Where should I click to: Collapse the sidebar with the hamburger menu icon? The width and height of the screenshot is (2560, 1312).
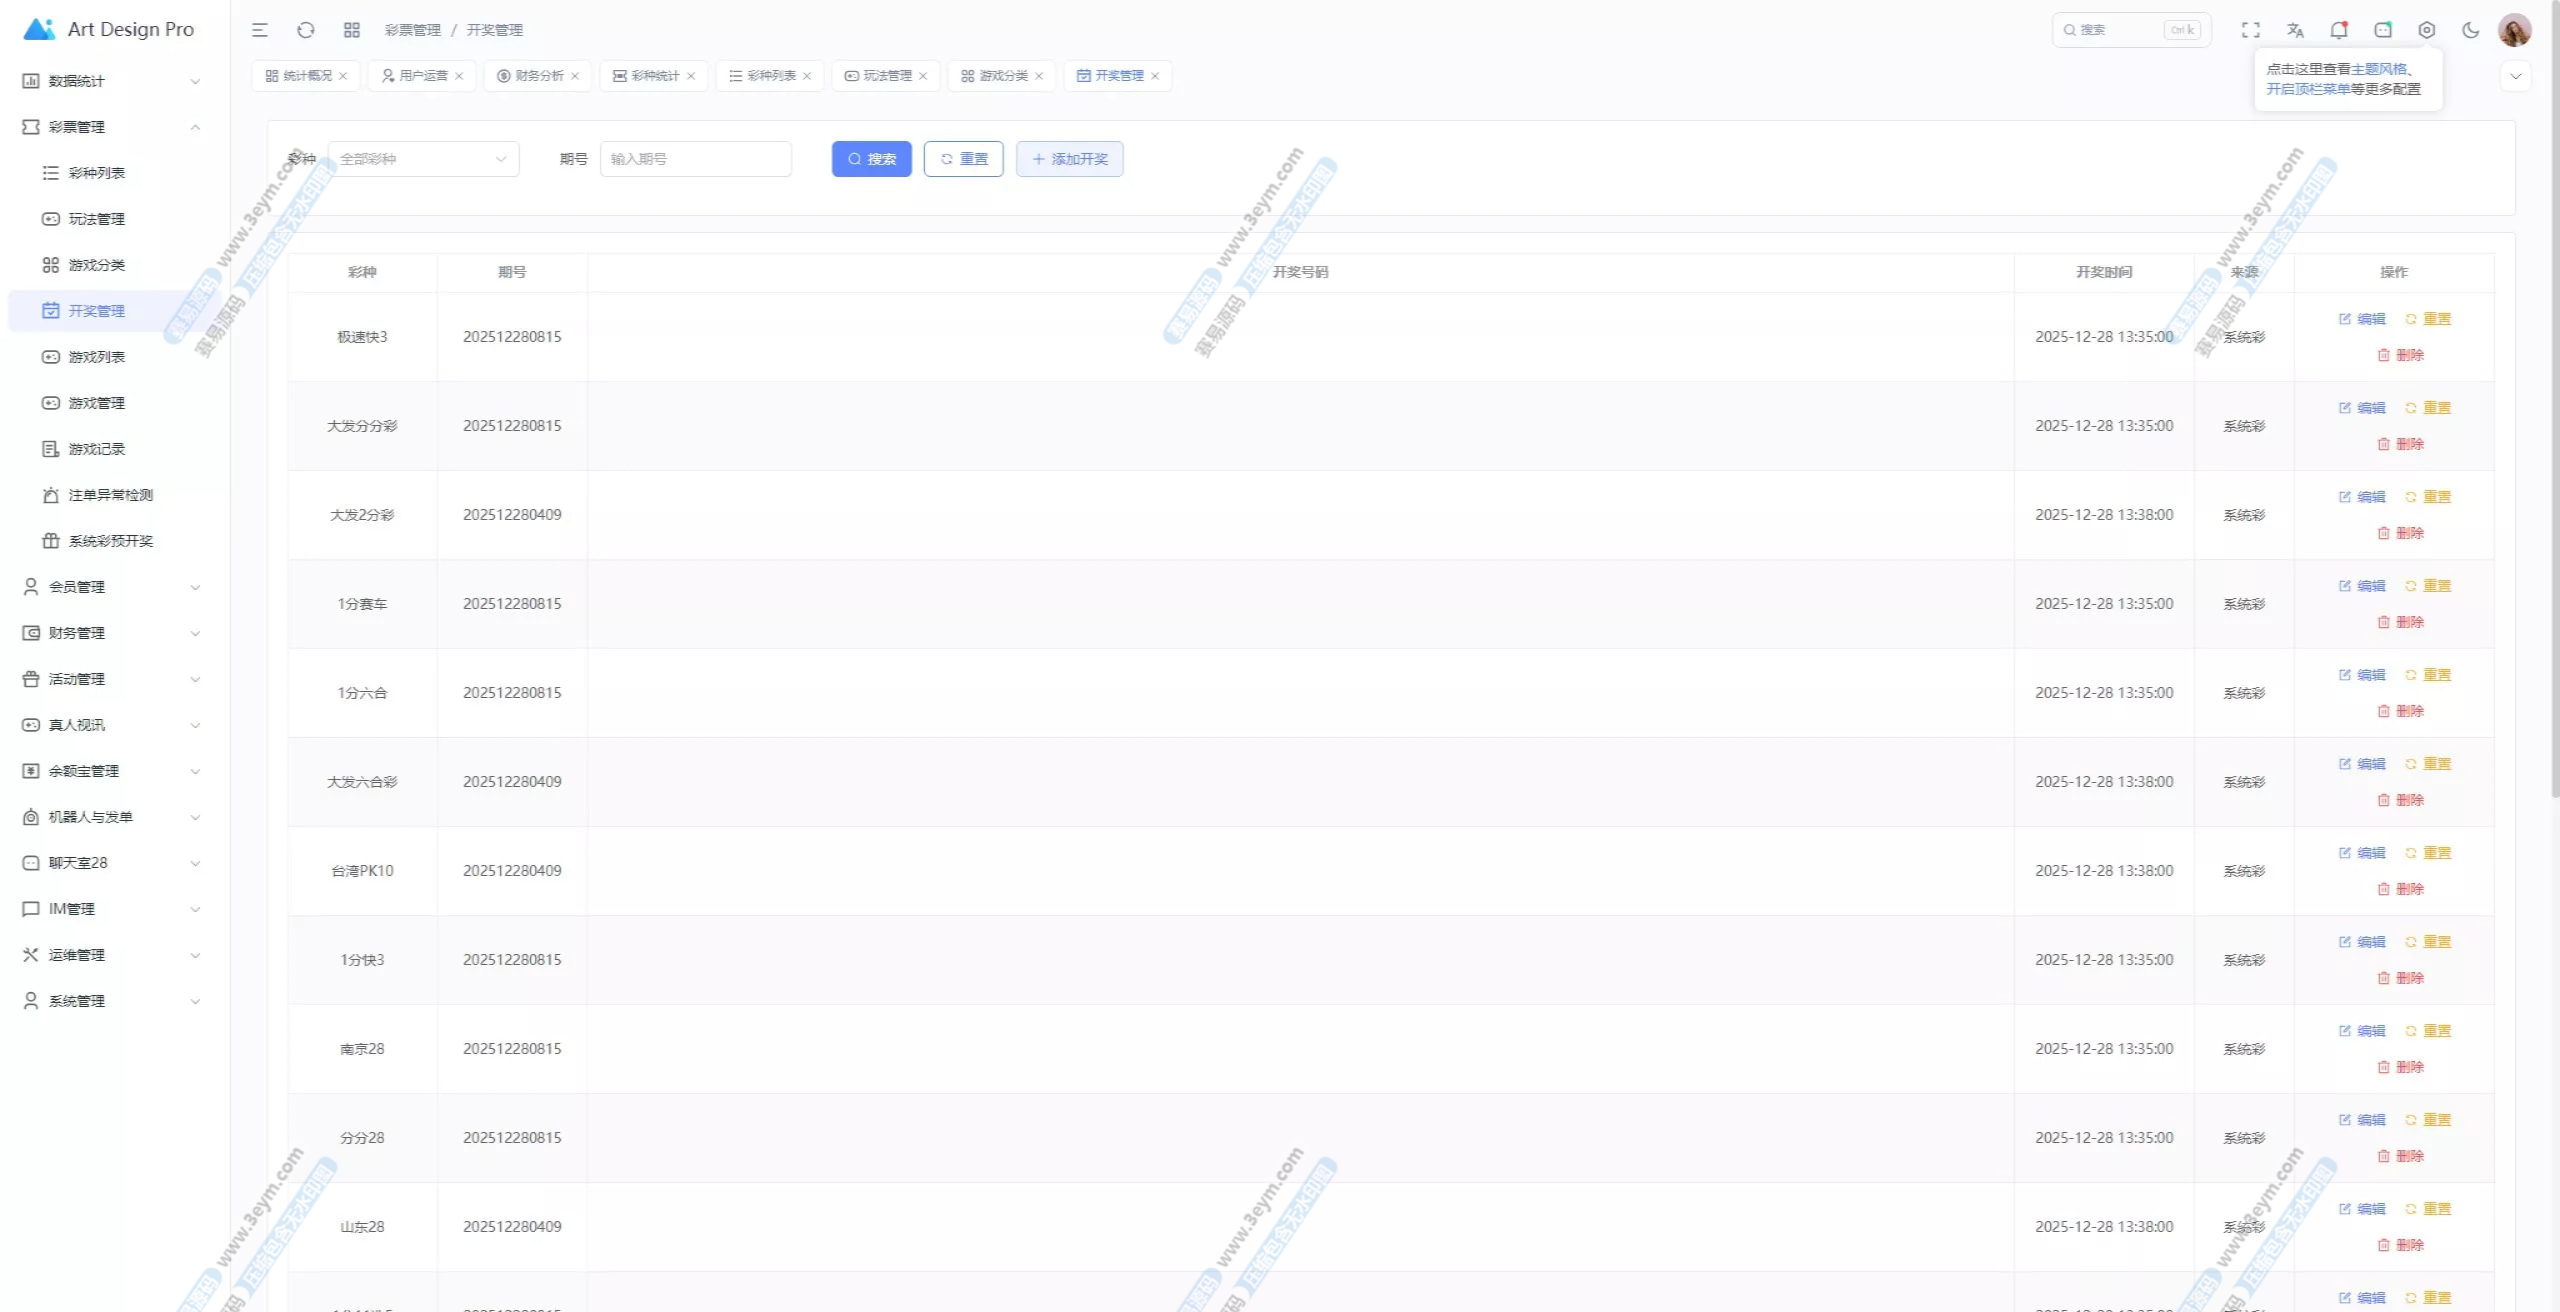click(260, 30)
